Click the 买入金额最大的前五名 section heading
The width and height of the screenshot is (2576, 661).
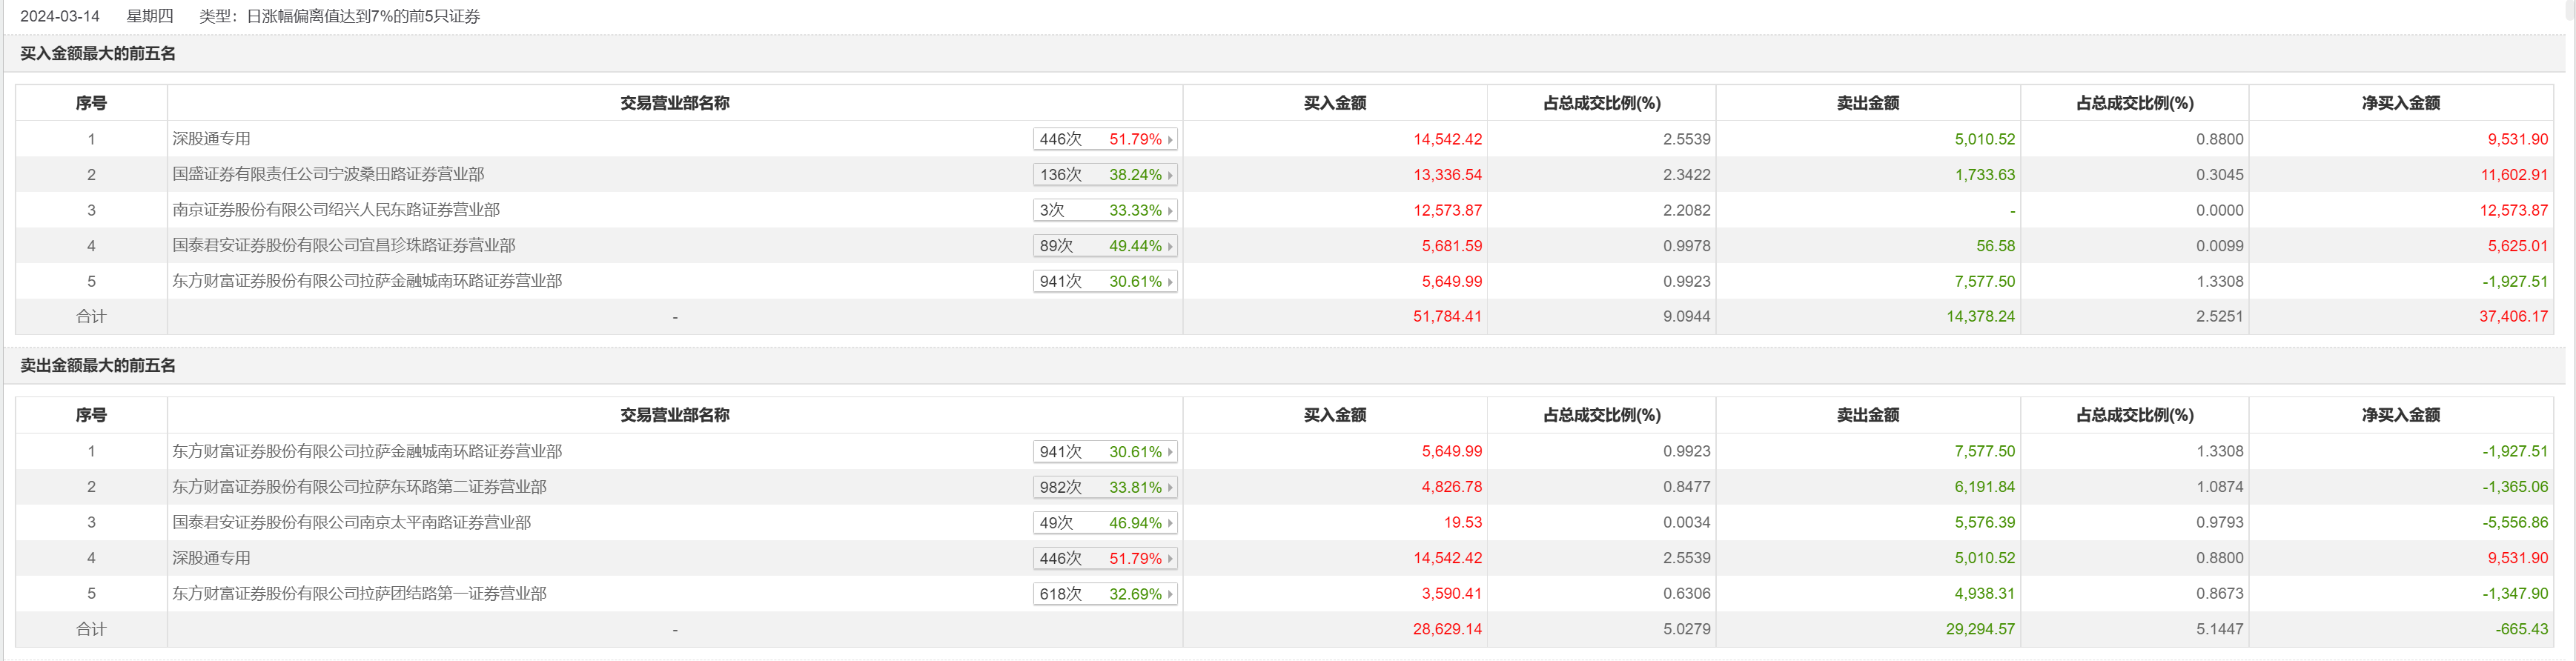[x=98, y=54]
